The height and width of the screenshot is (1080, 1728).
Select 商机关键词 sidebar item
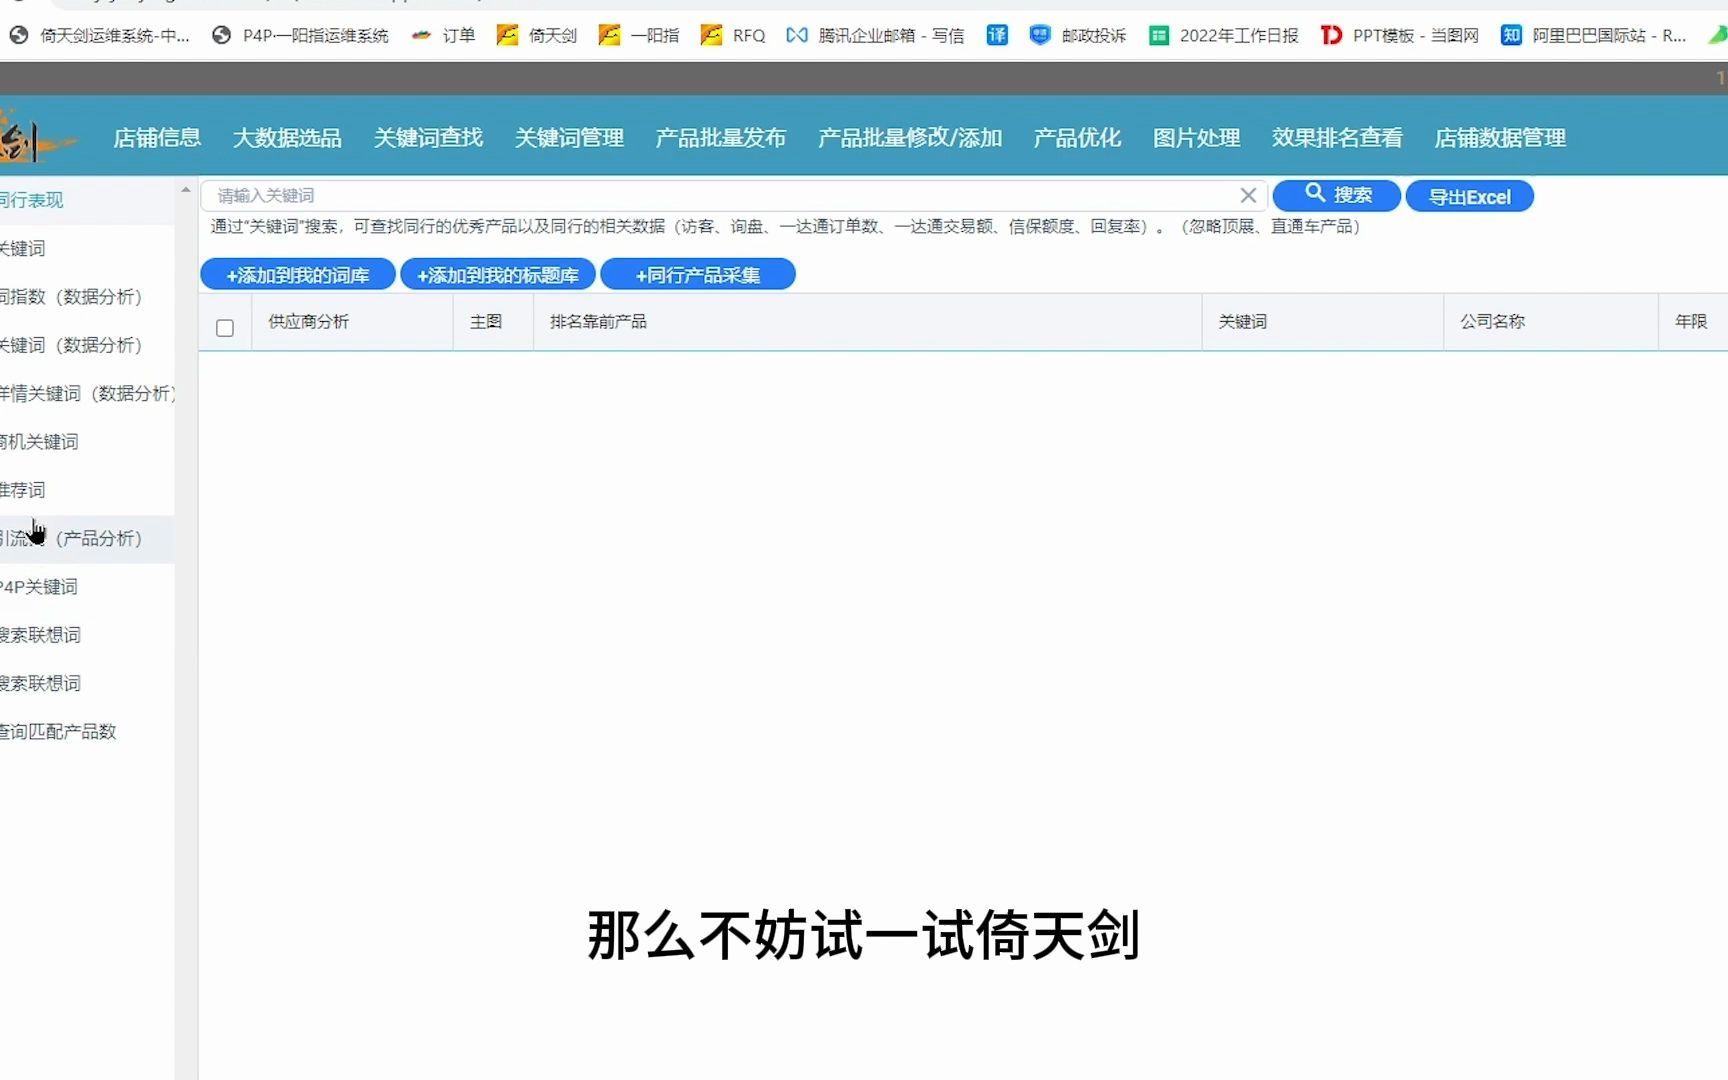pos(87,441)
